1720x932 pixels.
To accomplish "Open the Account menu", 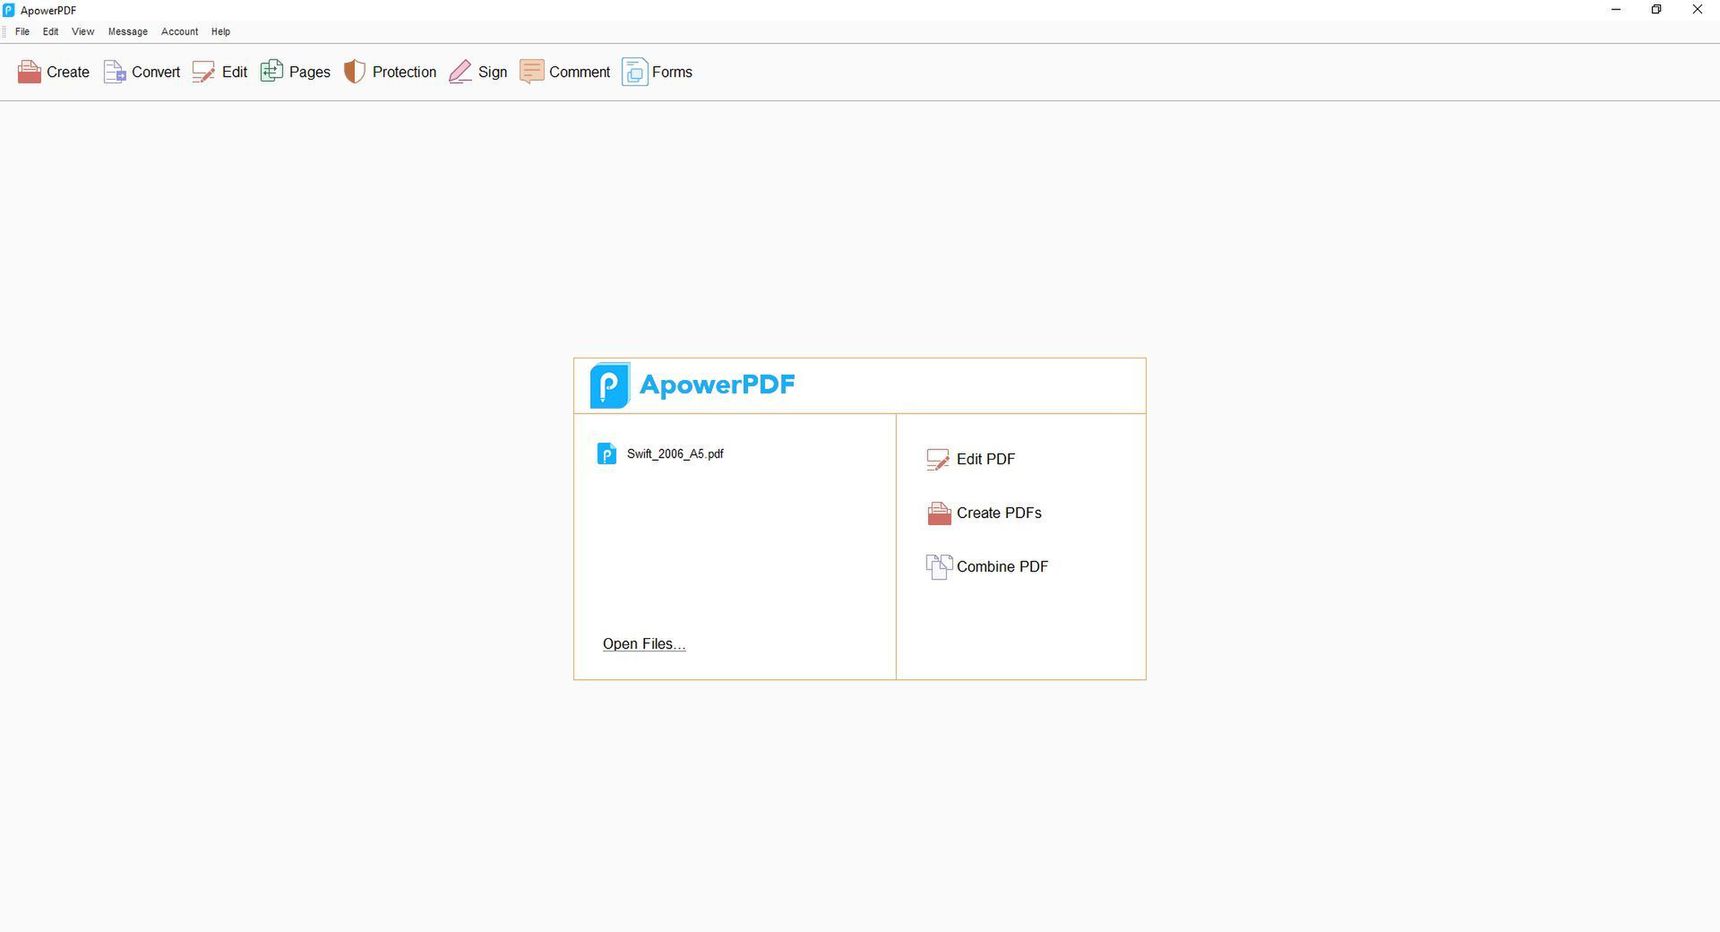I will pyautogui.click(x=180, y=32).
